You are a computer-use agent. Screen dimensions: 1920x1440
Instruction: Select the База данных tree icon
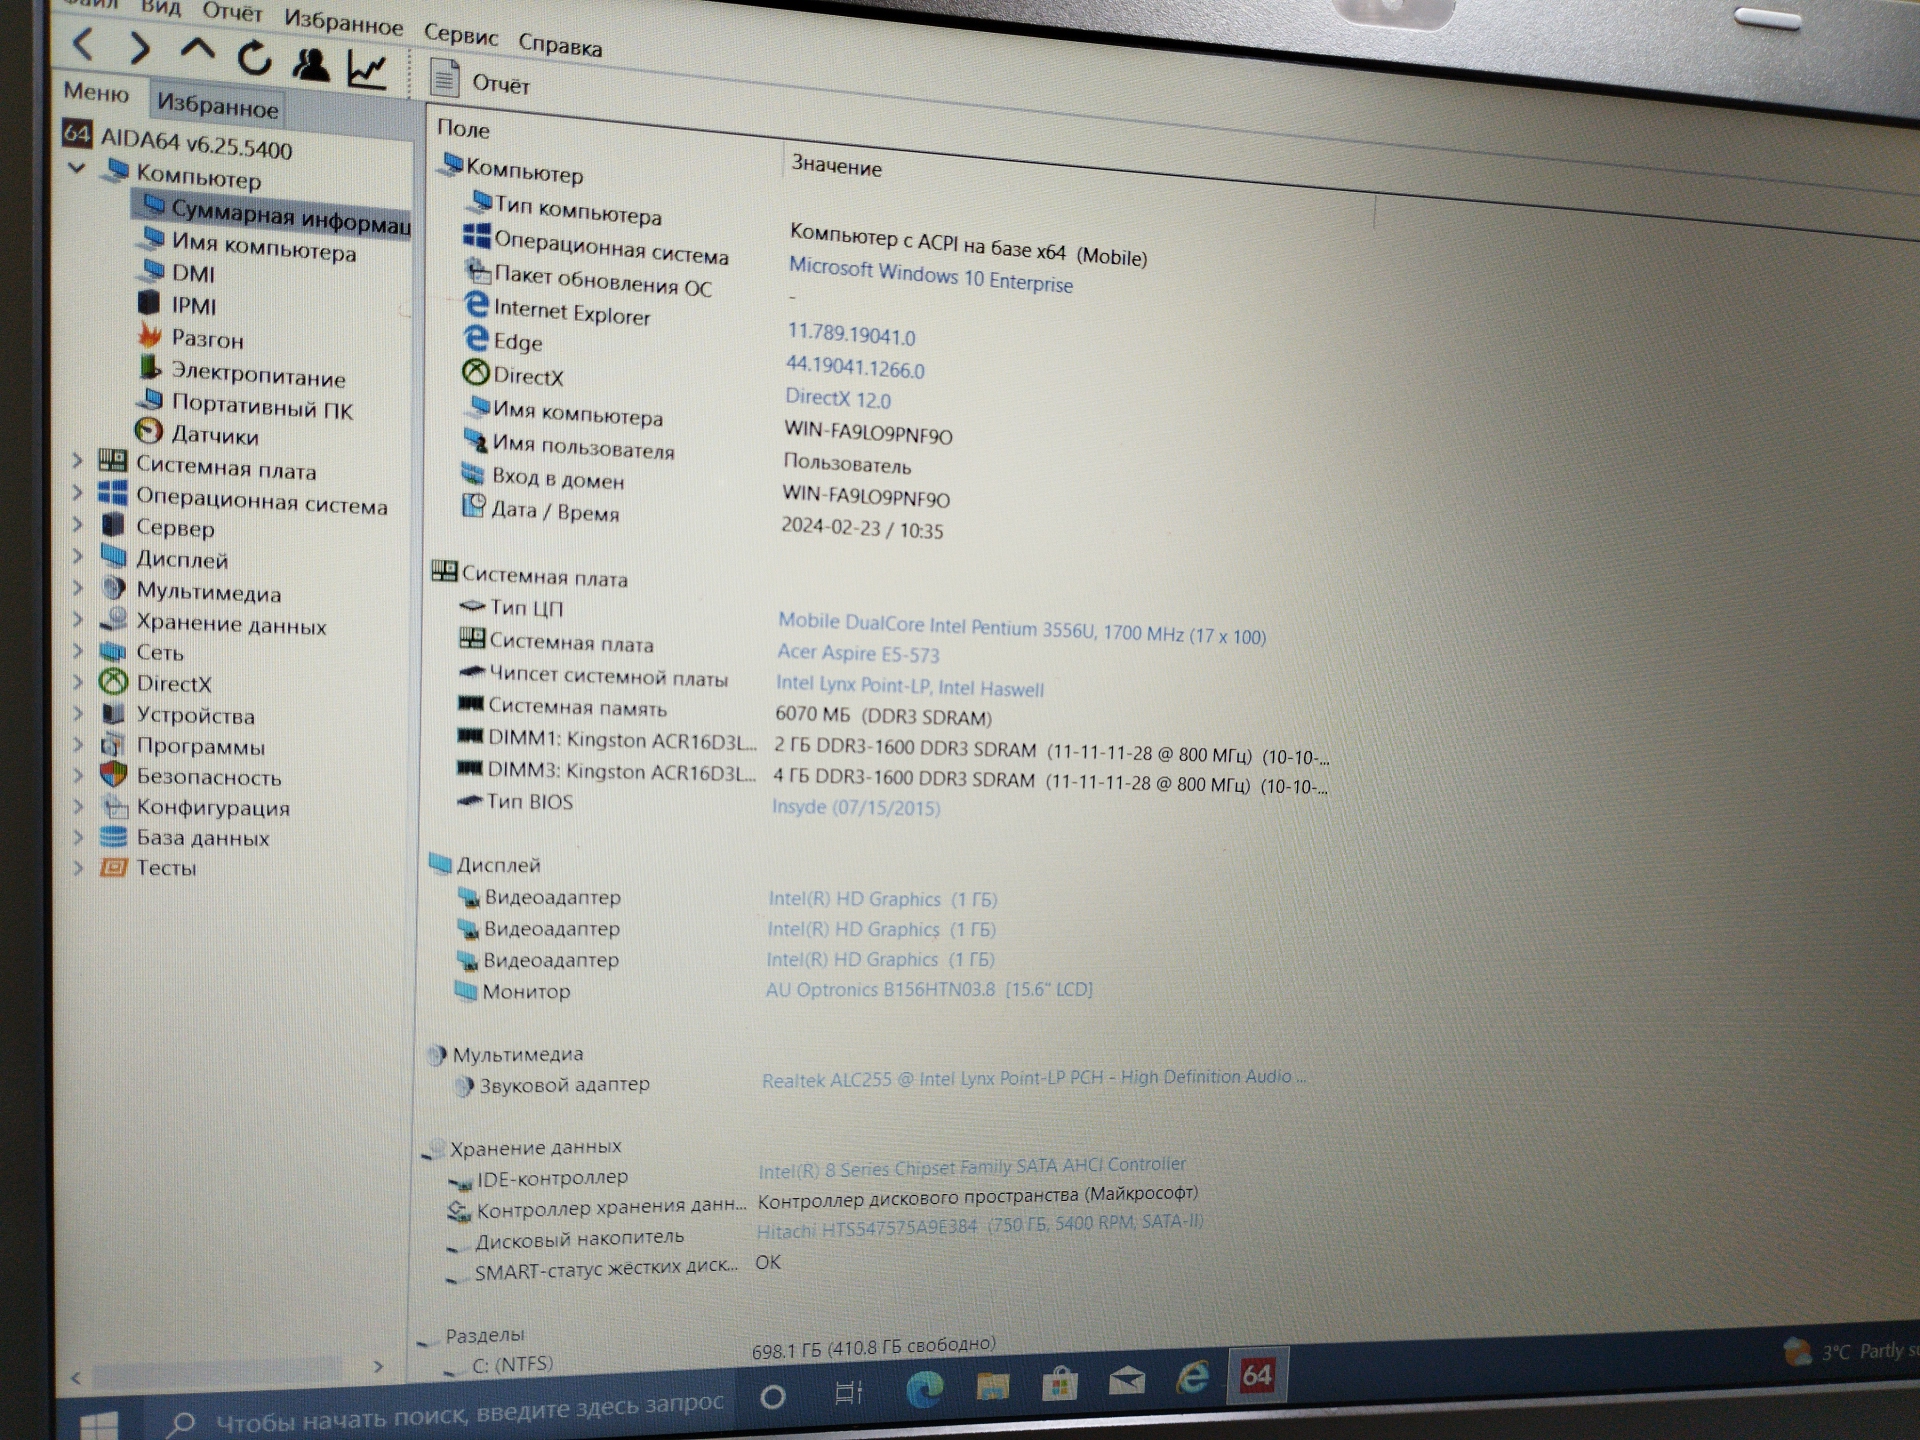point(113,836)
